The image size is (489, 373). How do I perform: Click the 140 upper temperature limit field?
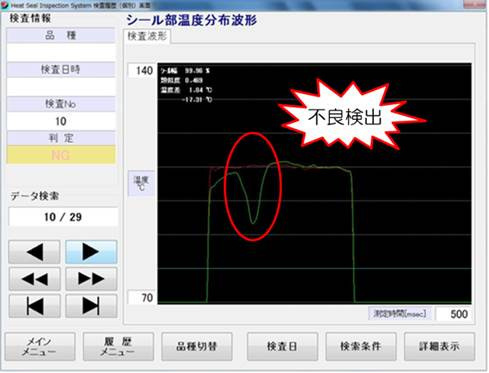pos(142,71)
